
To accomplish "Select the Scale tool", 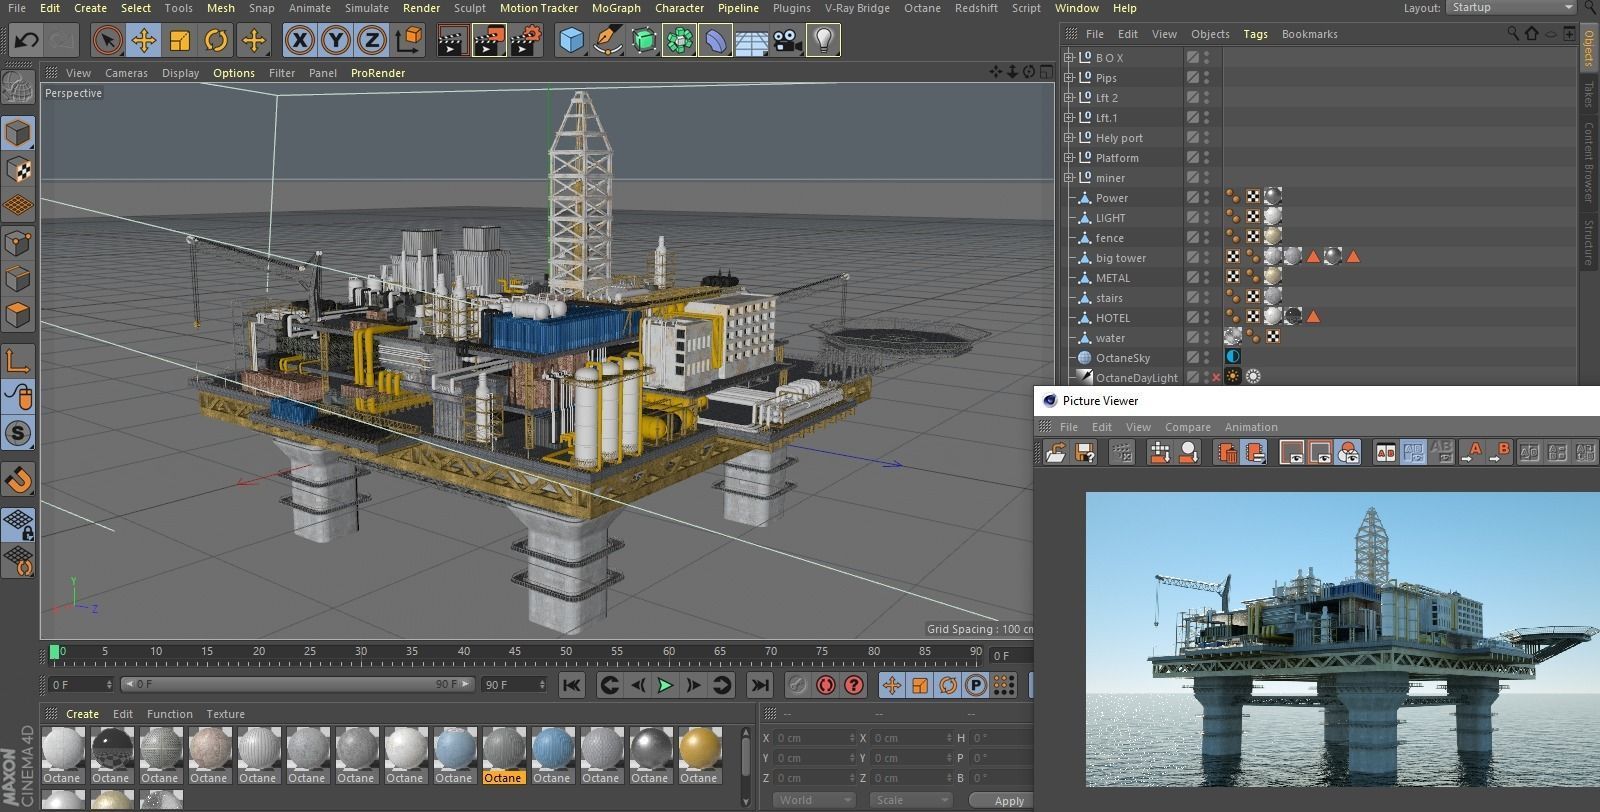I will click(x=179, y=41).
